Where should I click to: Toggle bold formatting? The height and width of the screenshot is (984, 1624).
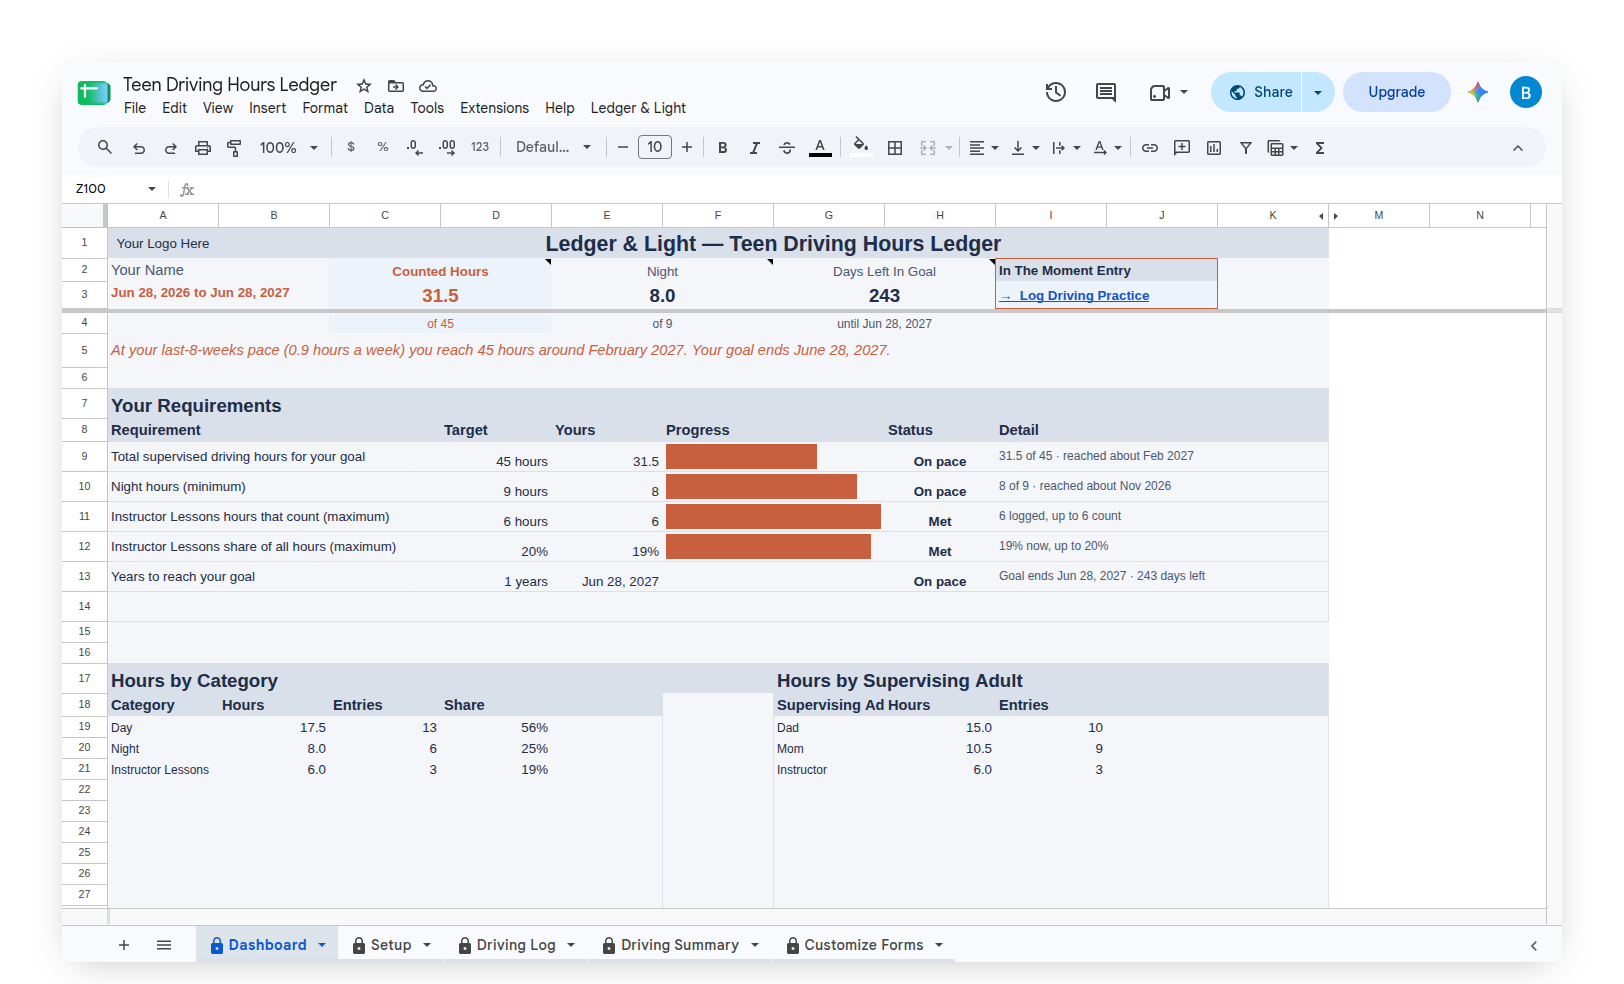tap(723, 148)
